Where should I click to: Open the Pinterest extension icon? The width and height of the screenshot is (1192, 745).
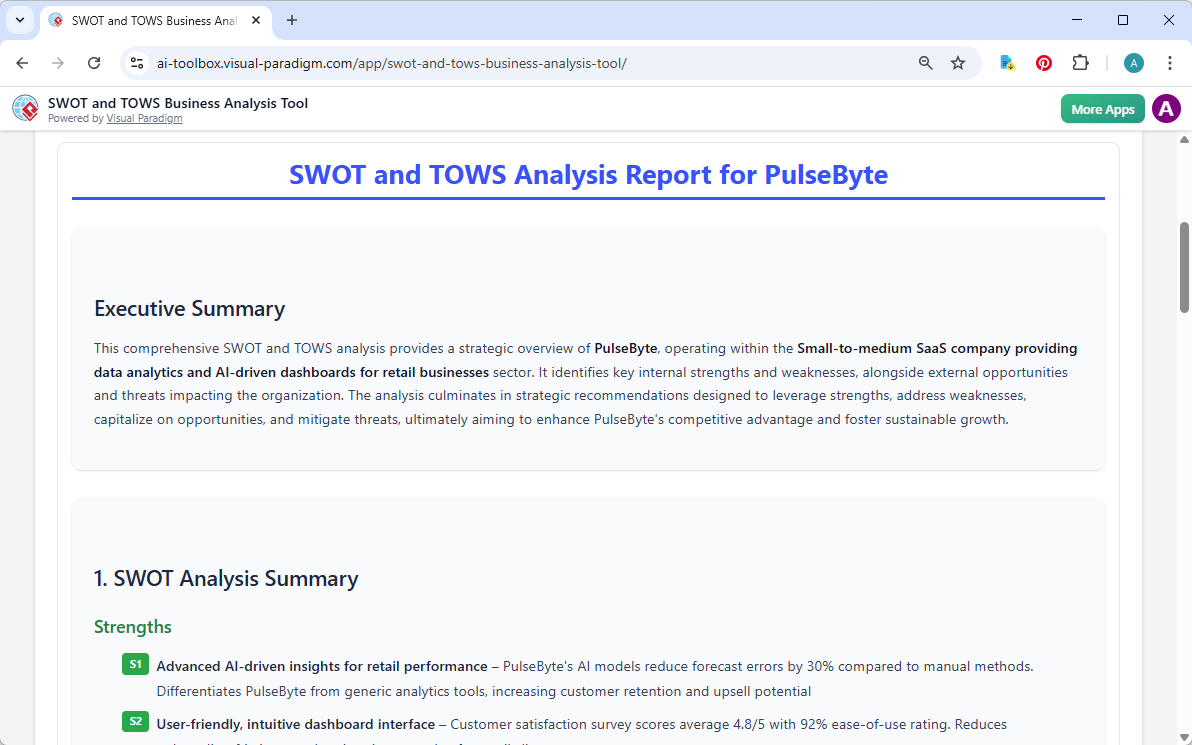tap(1043, 62)
